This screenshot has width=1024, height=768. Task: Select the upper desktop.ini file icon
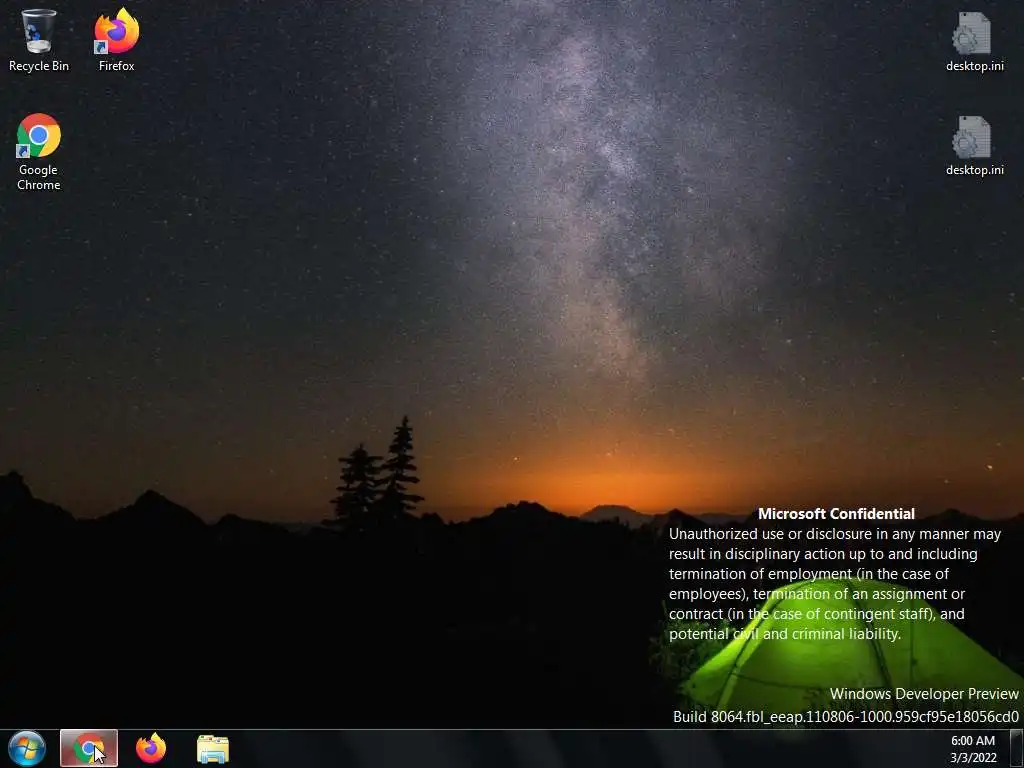(974, 42)
